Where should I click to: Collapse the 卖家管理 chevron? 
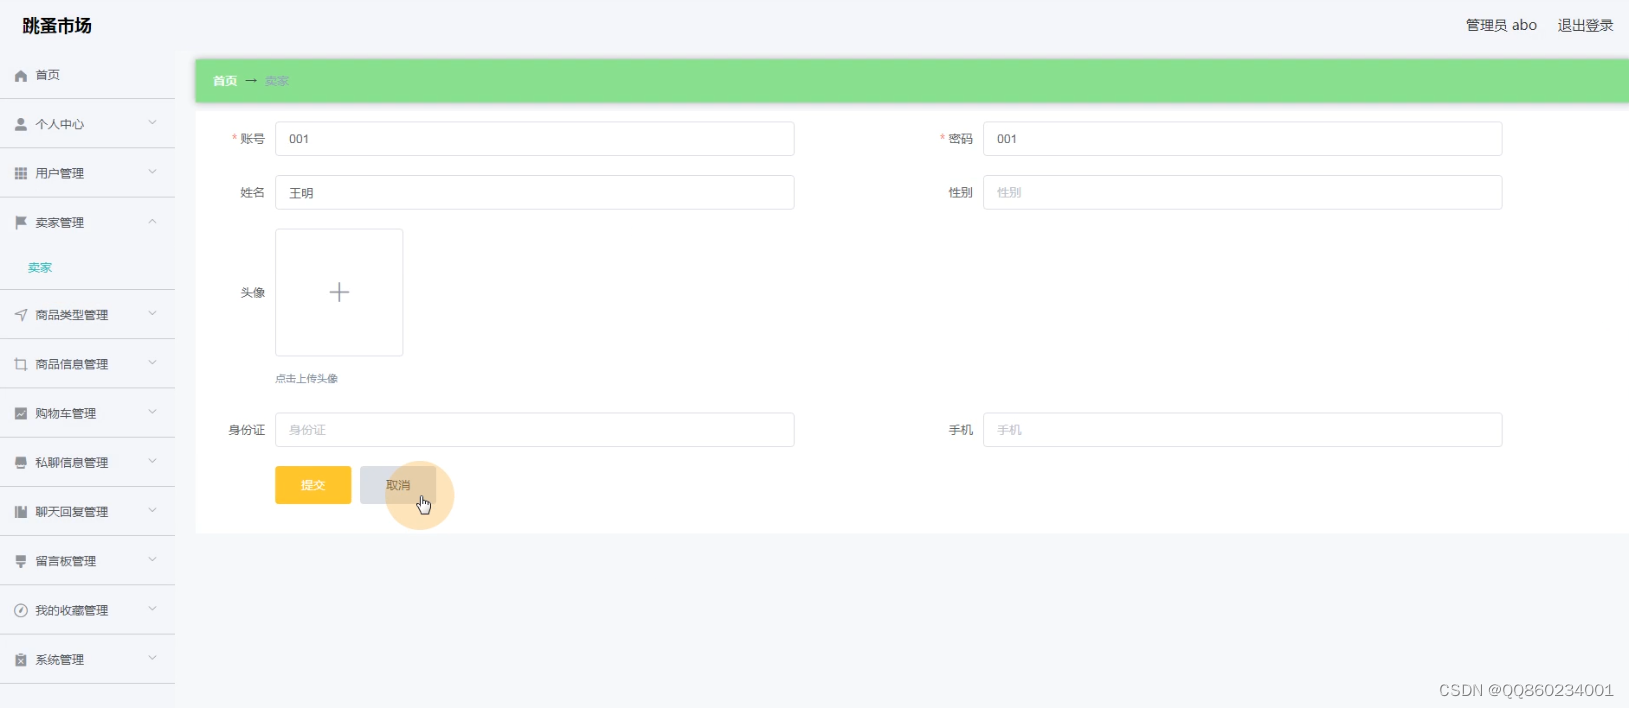pyautogui.click(x=153, y=222)
